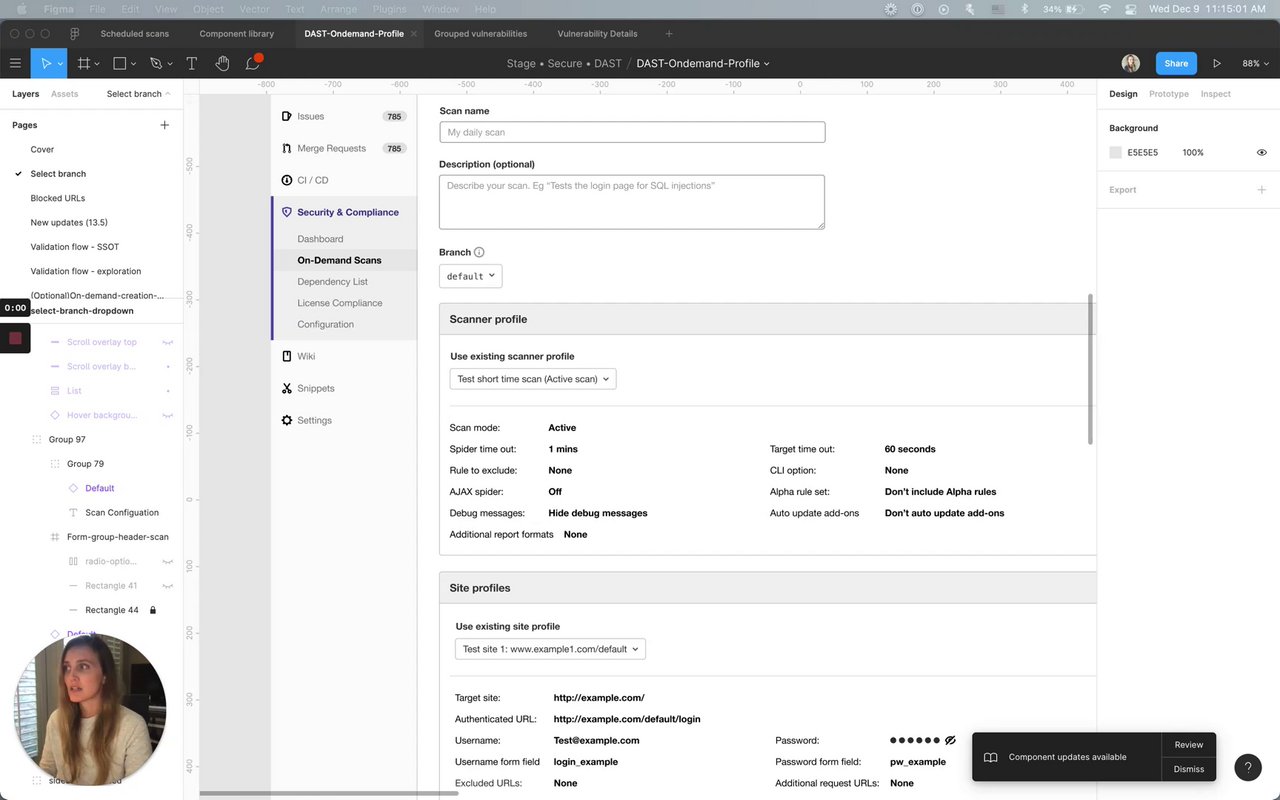Toggle the password visibility eye icon

point(950,741)
